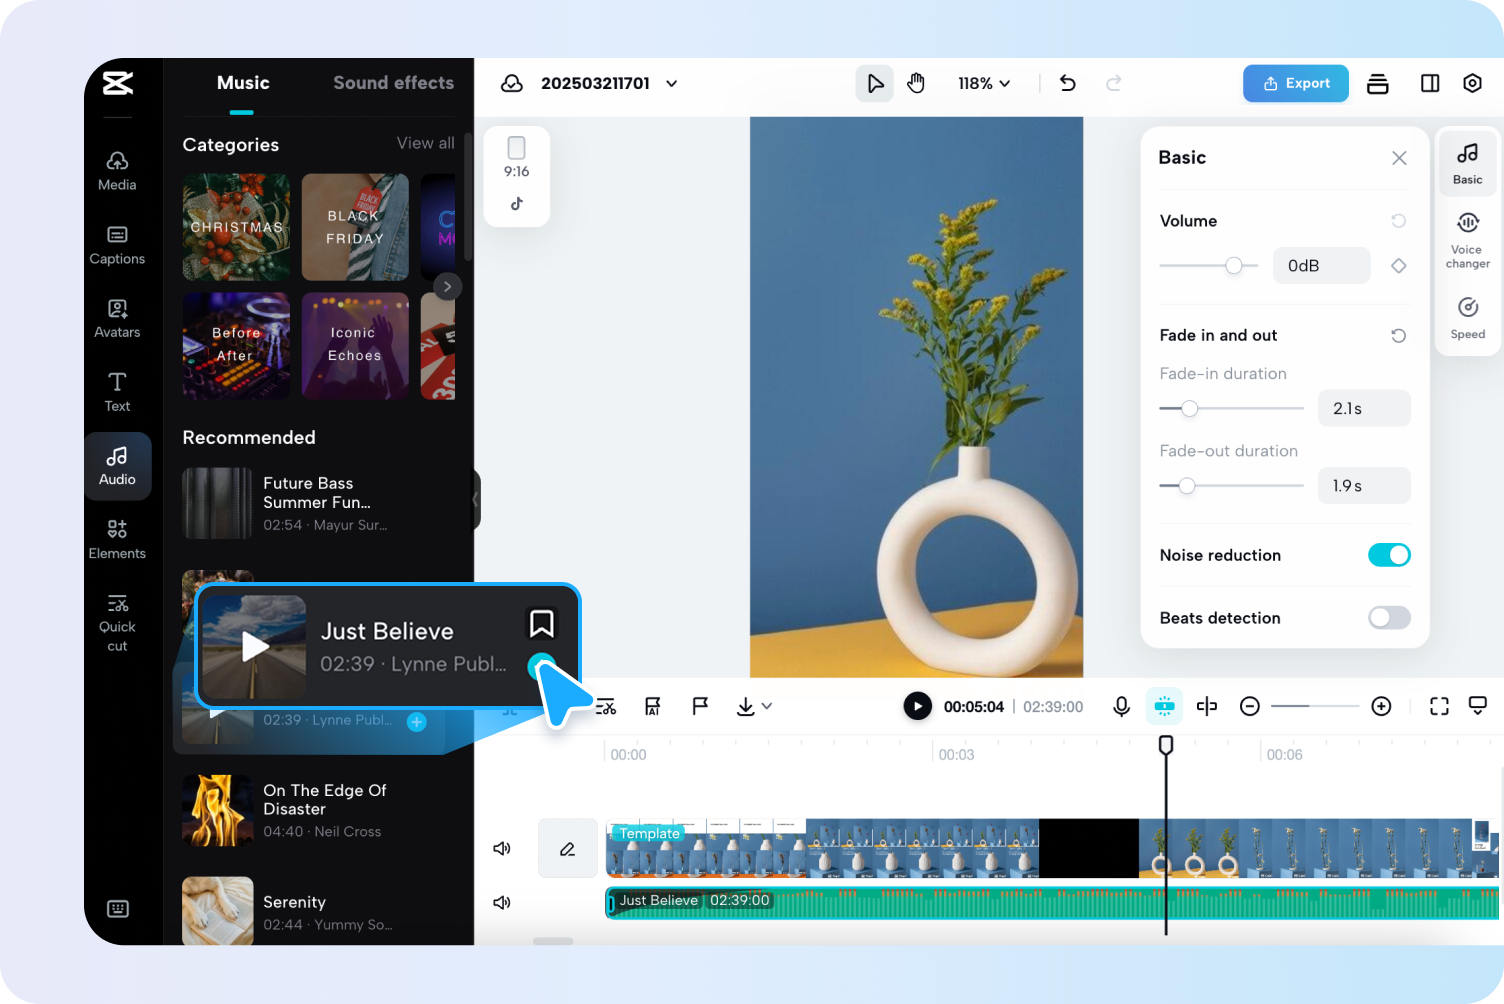Viewport: 1504px width, 1004px height.
Task: Select the Basic audio settings tab
Action: point(1468,165)
